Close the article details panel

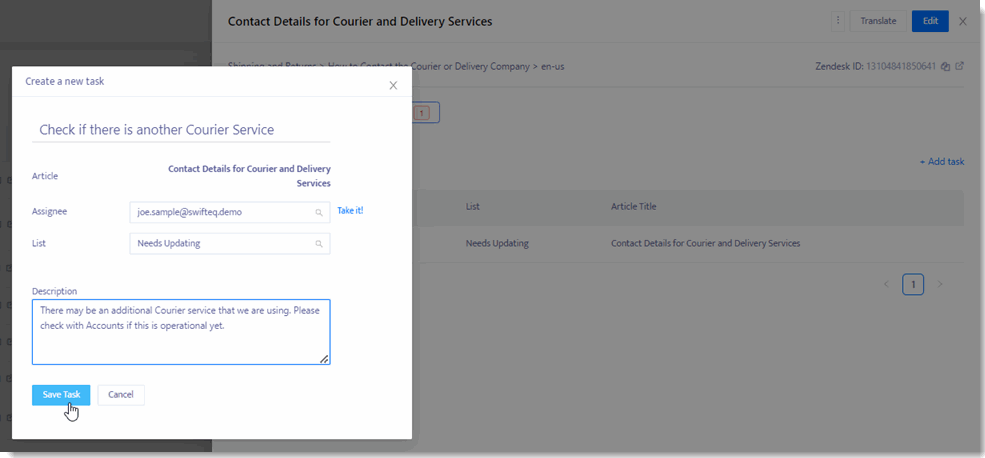click(963, 21)
